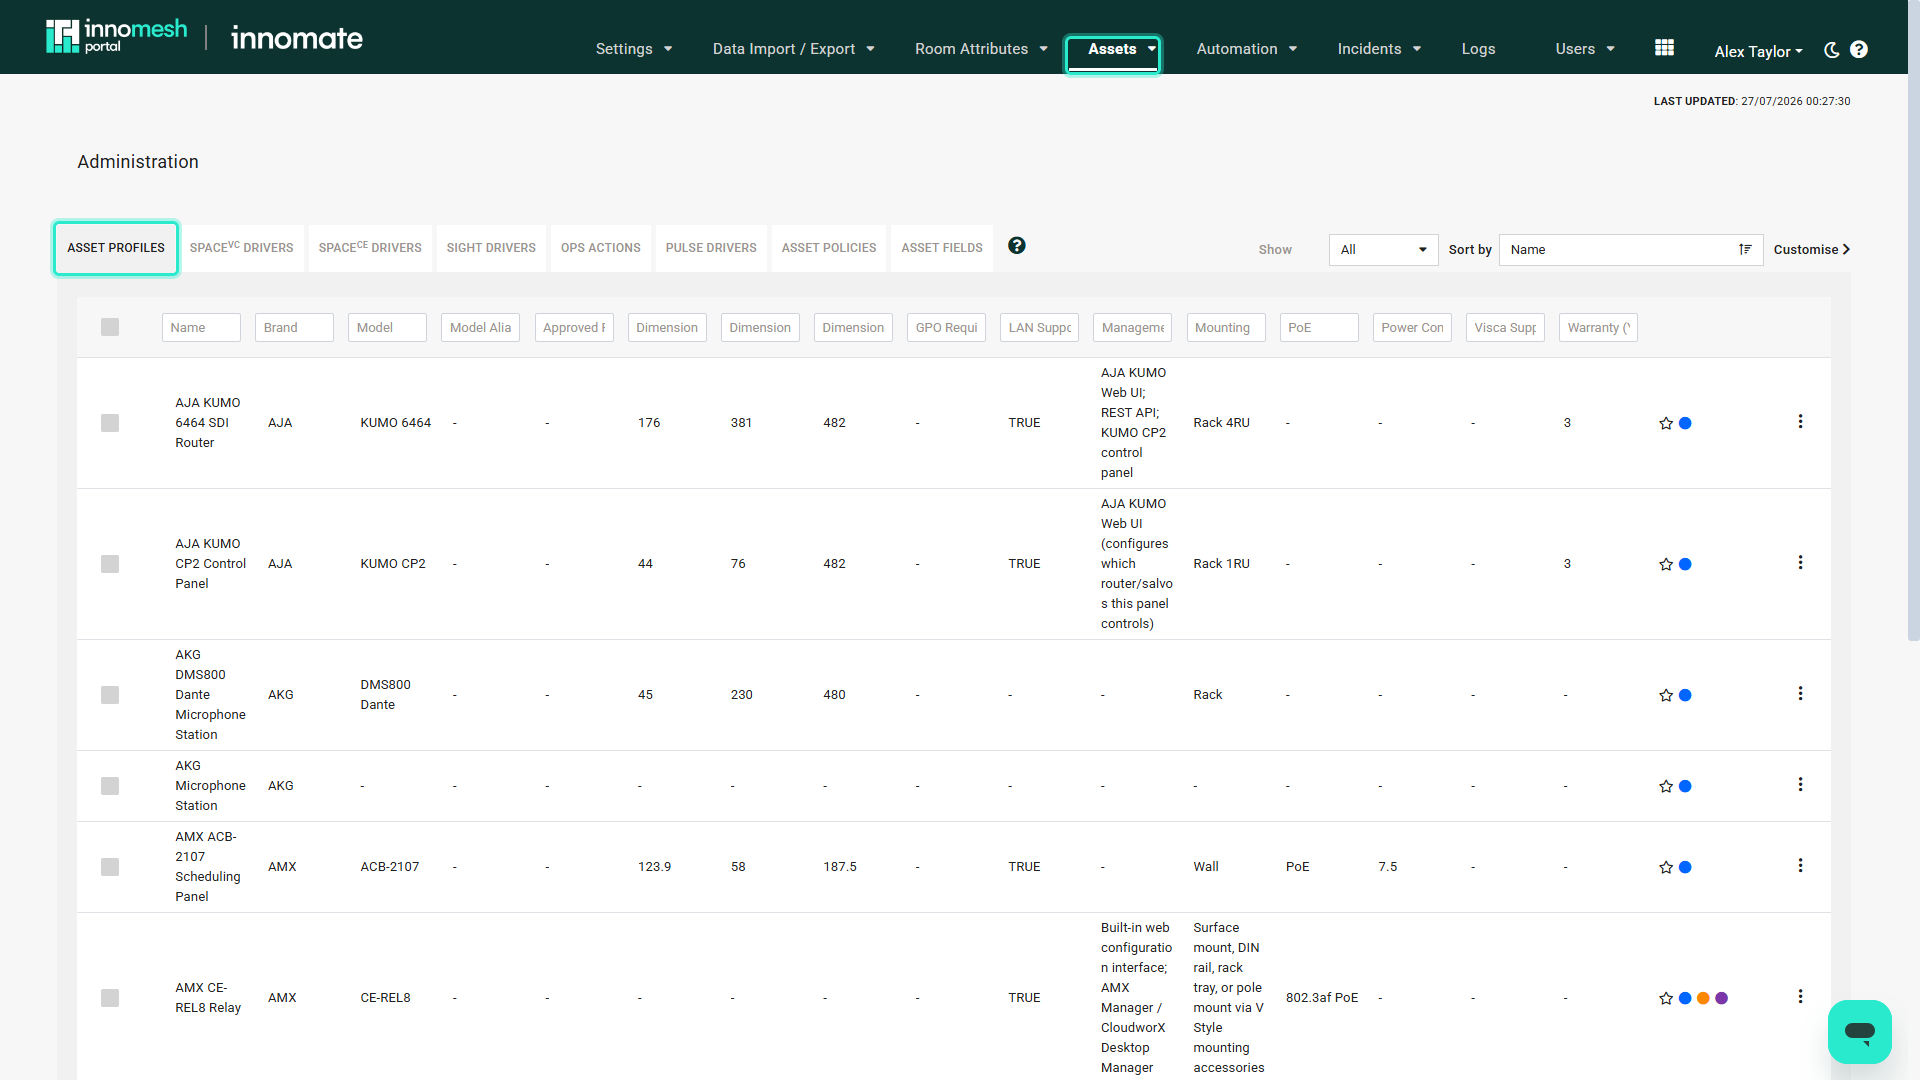The image size is (1920, 1080).
Task: Click the Model Alias column filter field
Action: coord(480,328)
